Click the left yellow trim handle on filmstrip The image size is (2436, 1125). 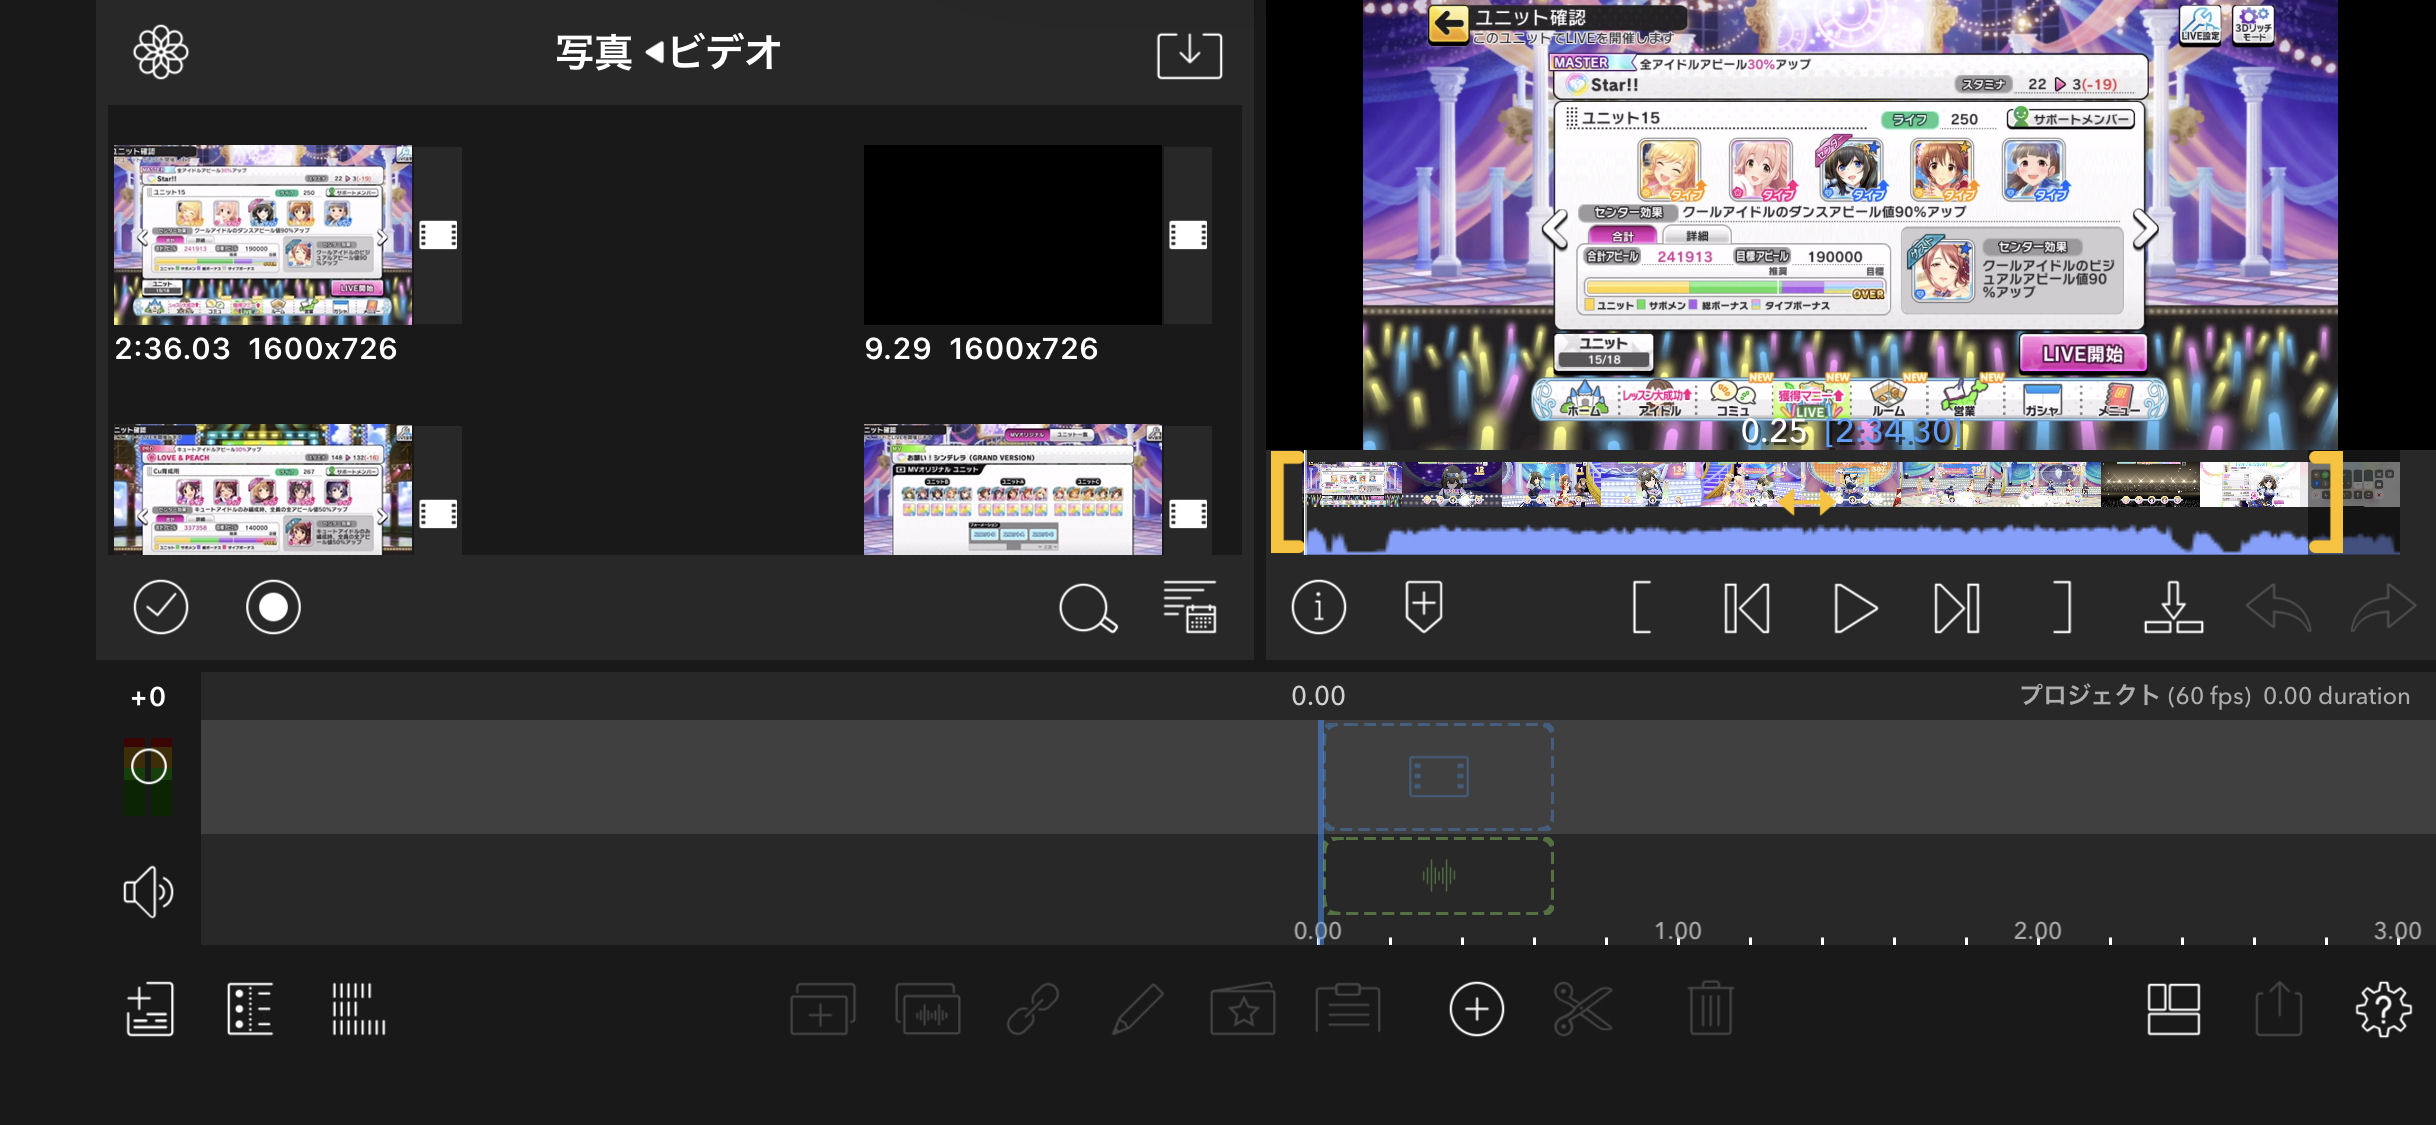1288,502
